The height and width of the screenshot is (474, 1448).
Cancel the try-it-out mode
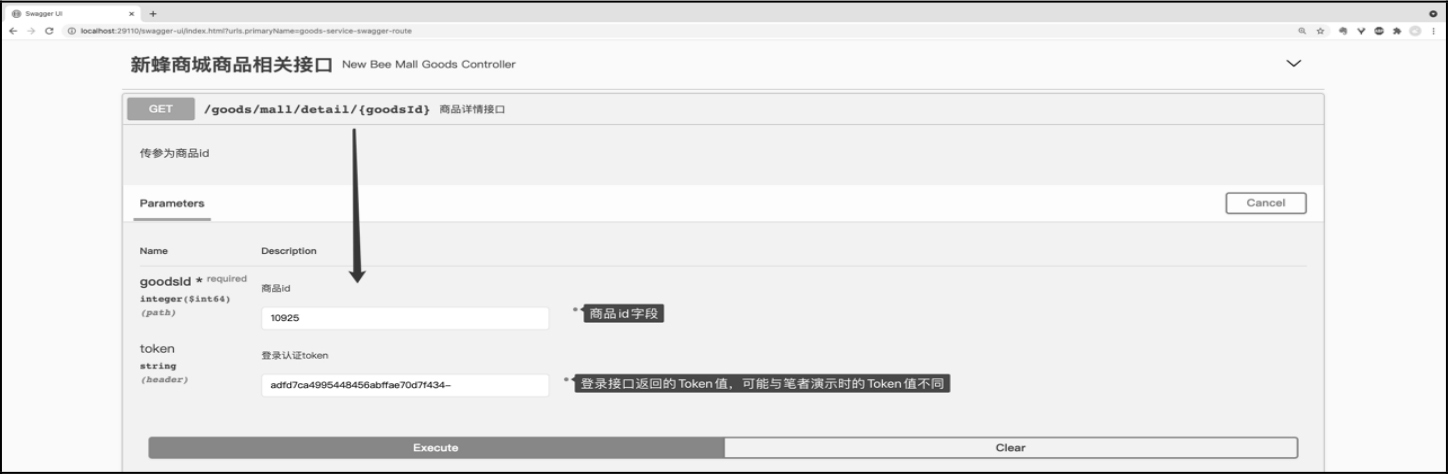pyautogui.click(x=1265, y=203)
